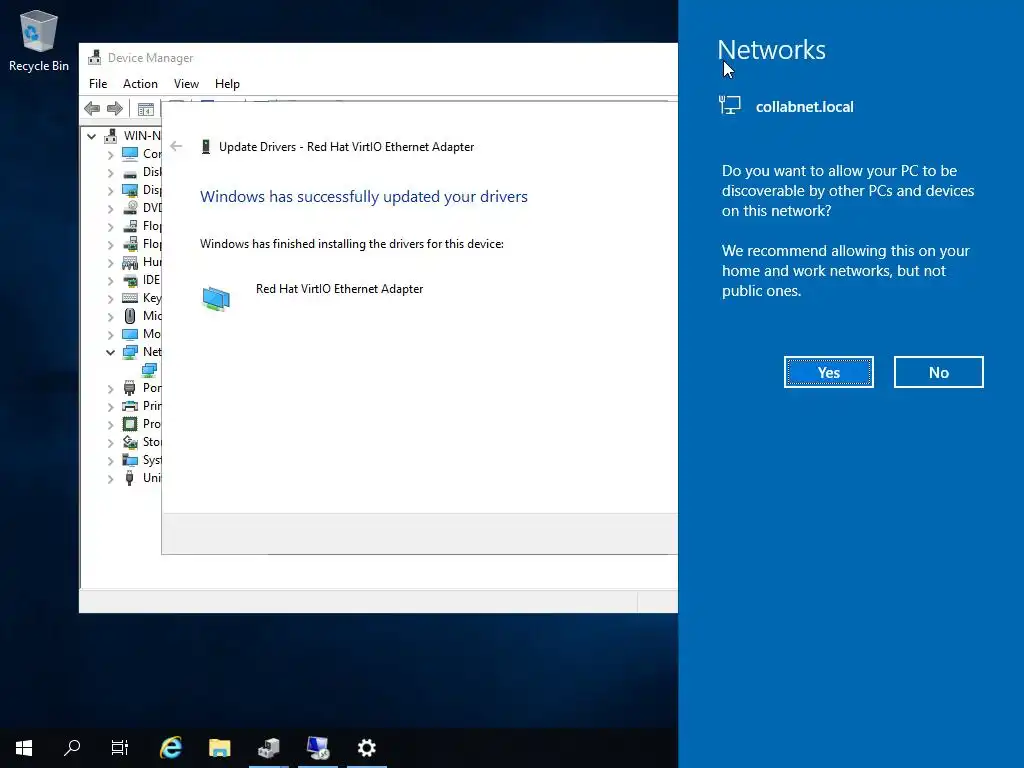Image resolution: width=1024 pixels, height=768 pixels.
Task: Click the first Floppy category icon
Action: point(130,226)
